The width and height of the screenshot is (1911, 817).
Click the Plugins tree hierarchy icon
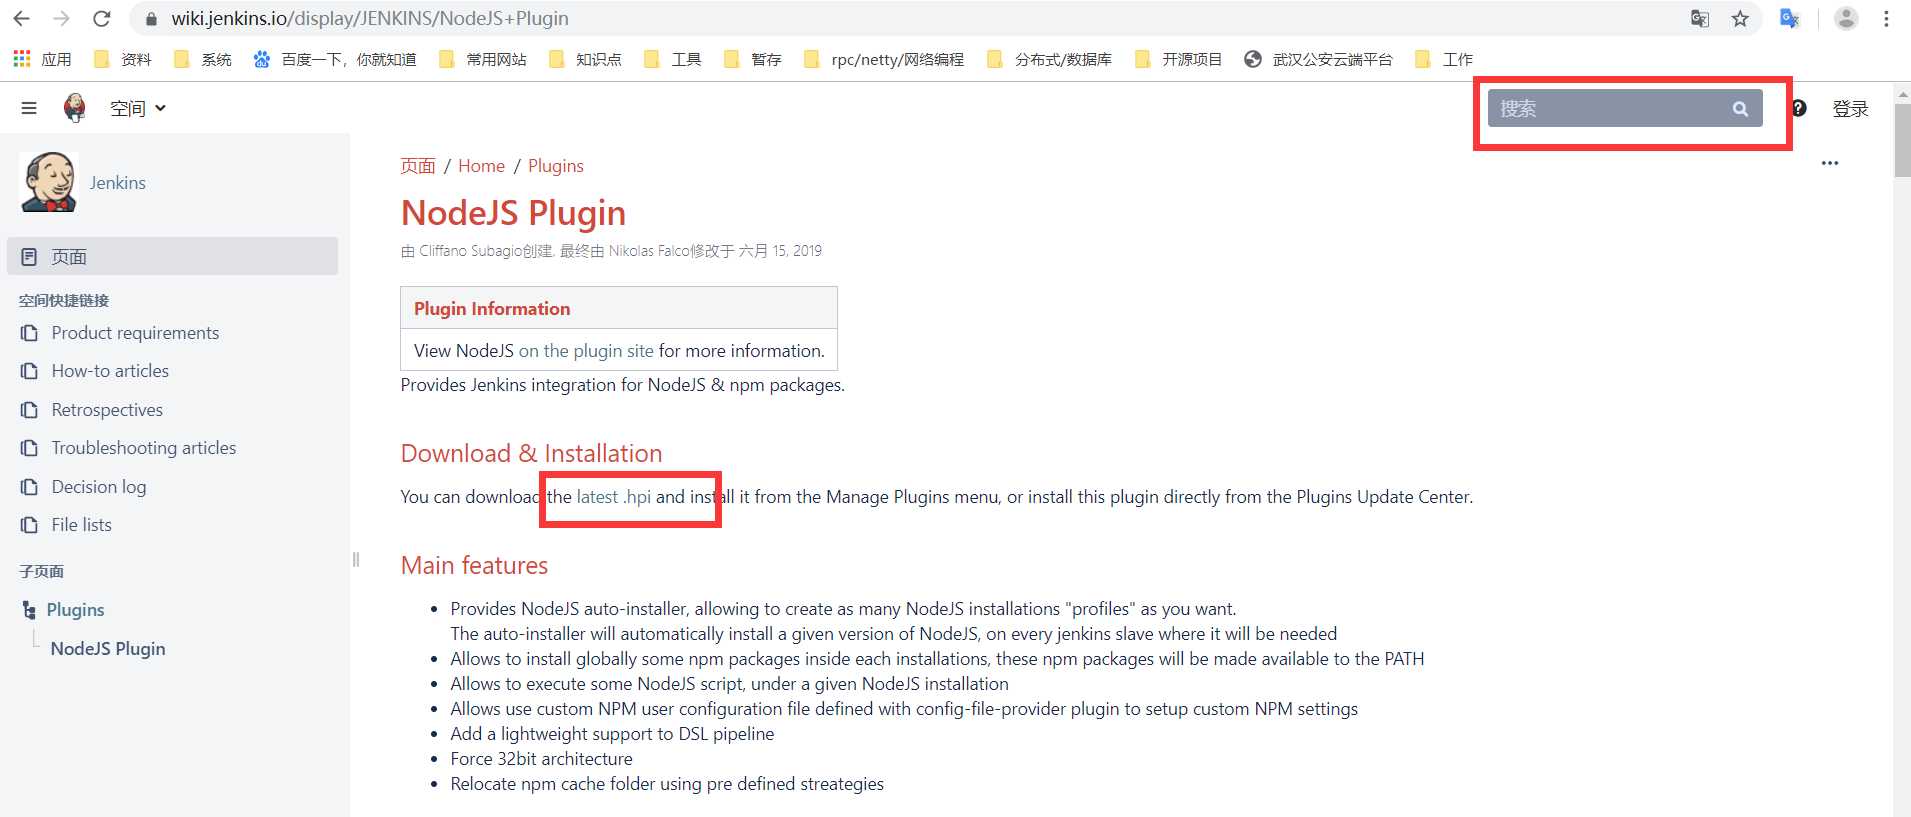pyautogui.click(x=29, y=610)
